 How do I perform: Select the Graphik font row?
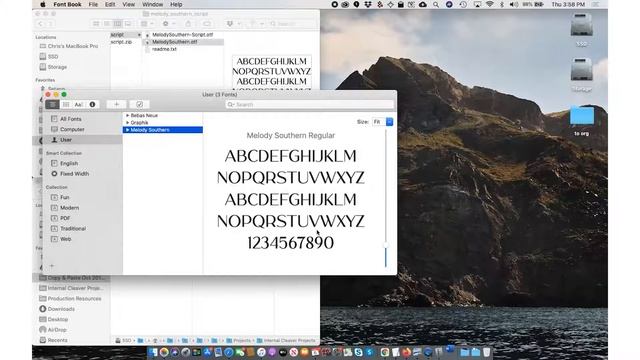coord(163,122)
